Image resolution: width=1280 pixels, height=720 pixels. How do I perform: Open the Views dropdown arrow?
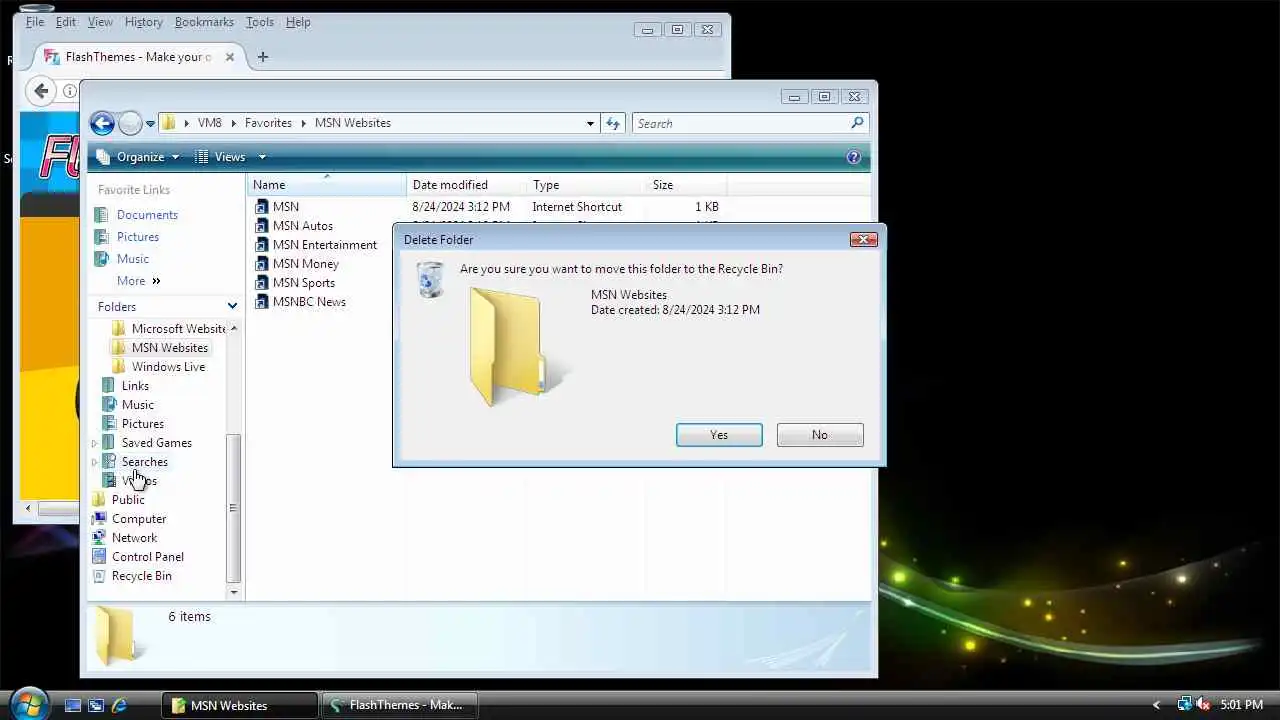pos(262,157)
